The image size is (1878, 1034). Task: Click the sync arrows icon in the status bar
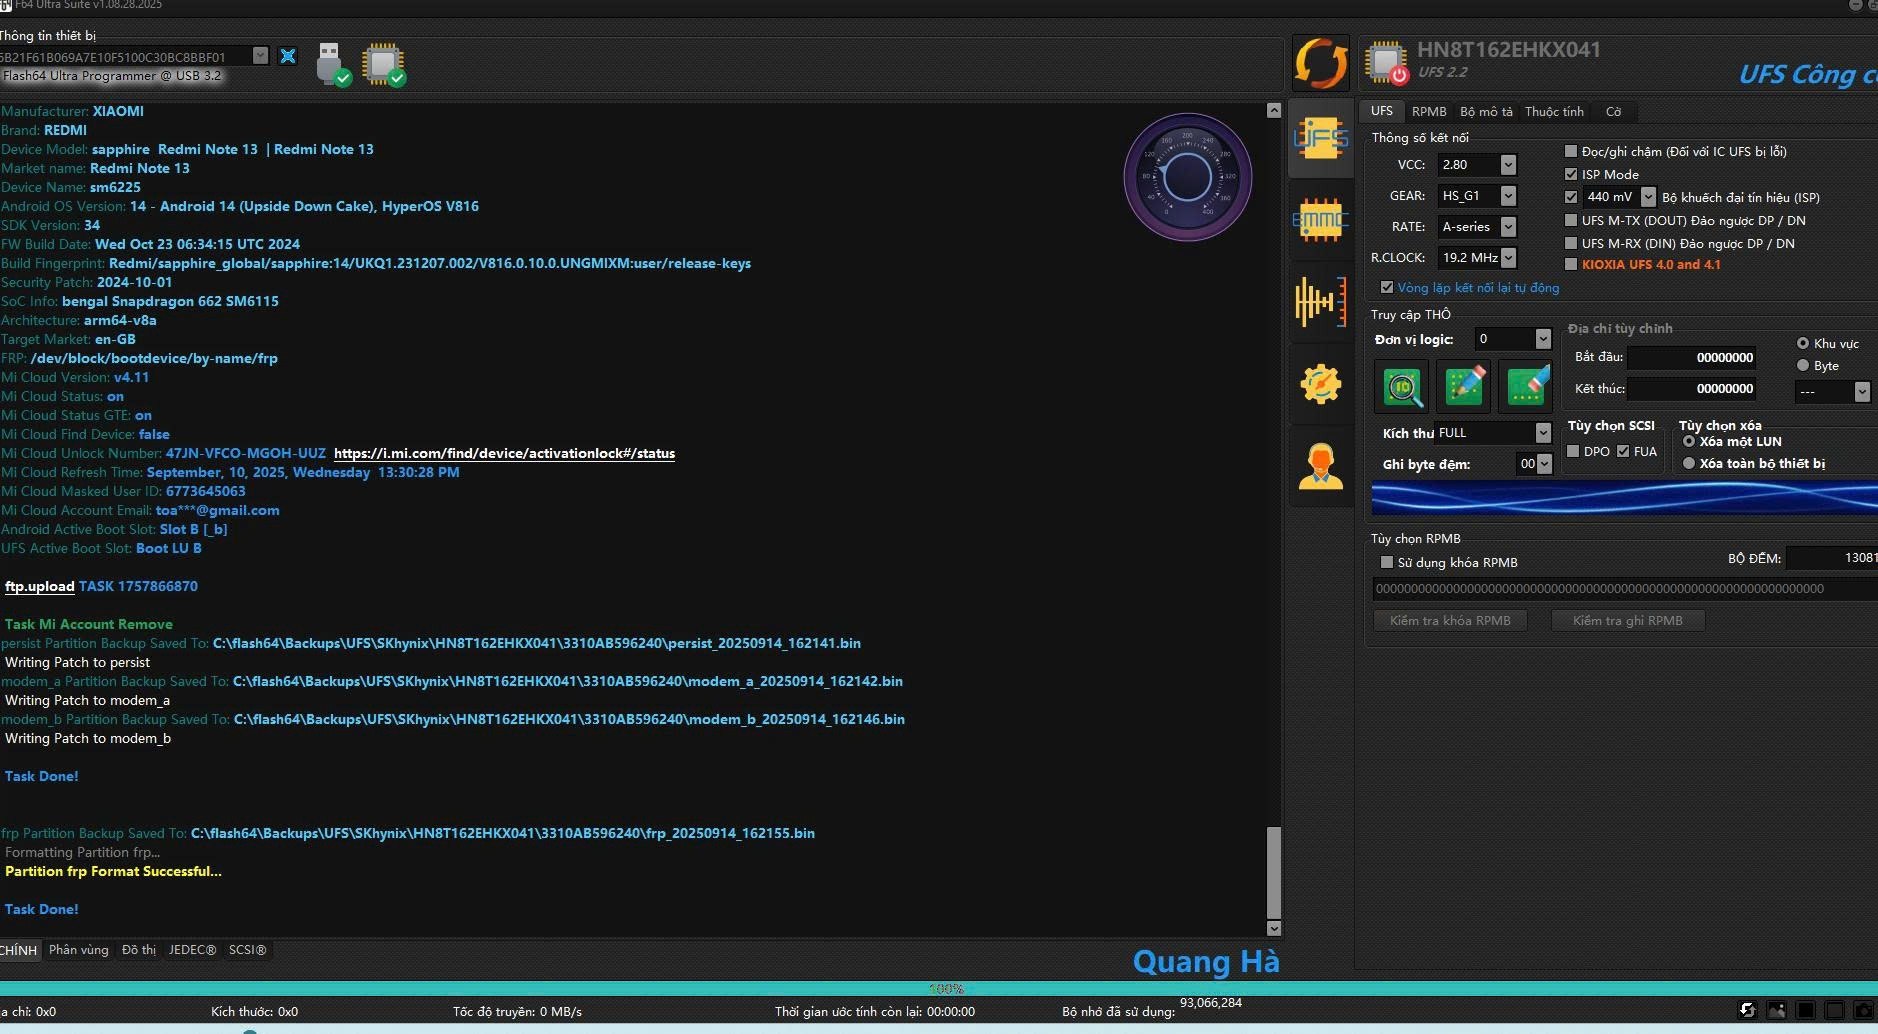pos(1747,1010)
